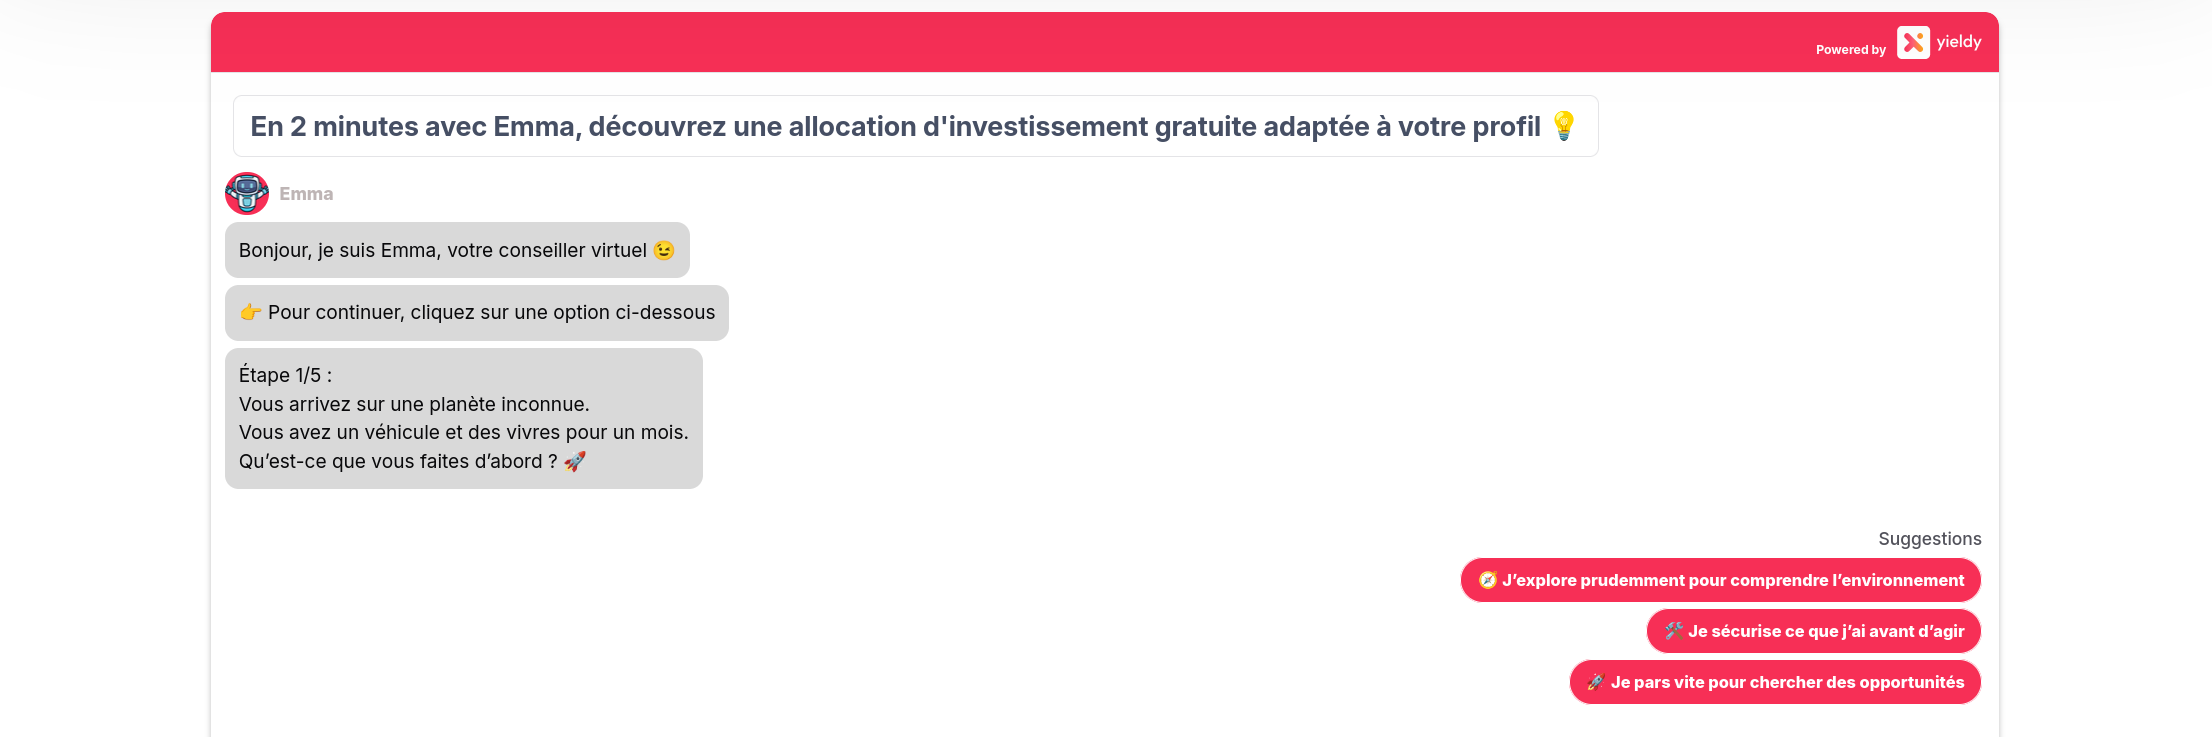Click the Suggestions label
2212x737 pixels.
[1929, 538]
